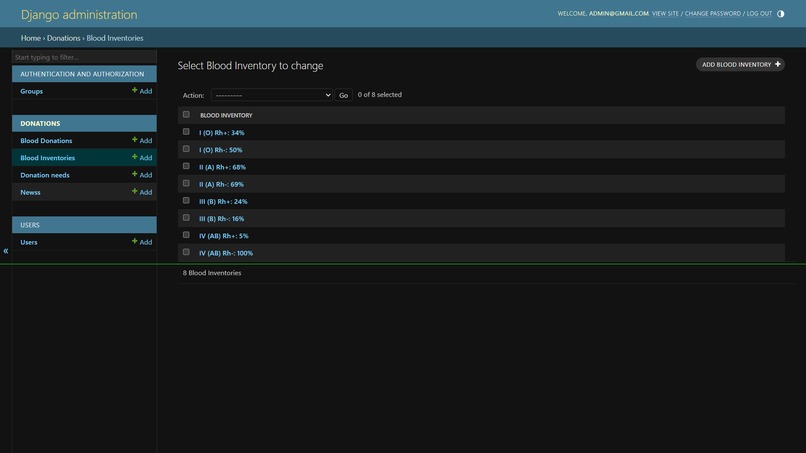The image size is (806, 453).
Task: Select Blood Inventories in the sidebar
Action: 47,158
